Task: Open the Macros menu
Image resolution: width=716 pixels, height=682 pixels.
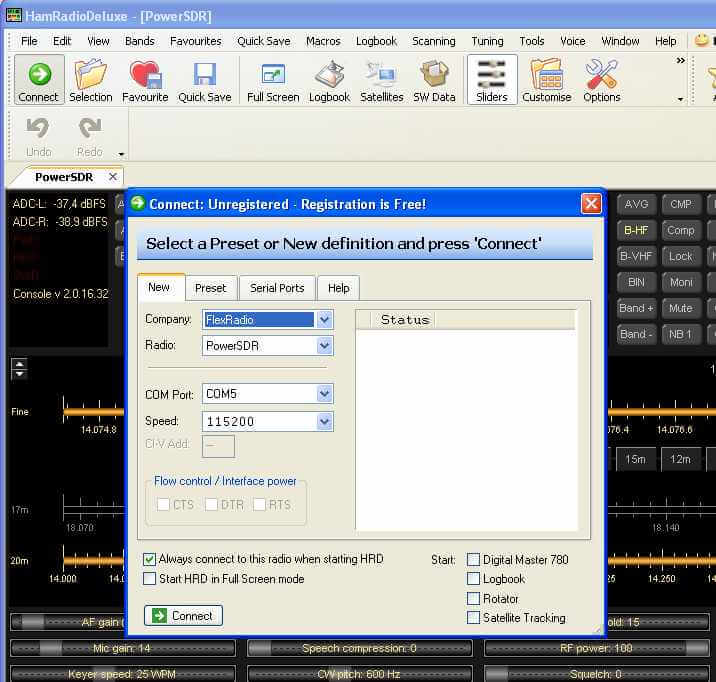Action: 323,41
